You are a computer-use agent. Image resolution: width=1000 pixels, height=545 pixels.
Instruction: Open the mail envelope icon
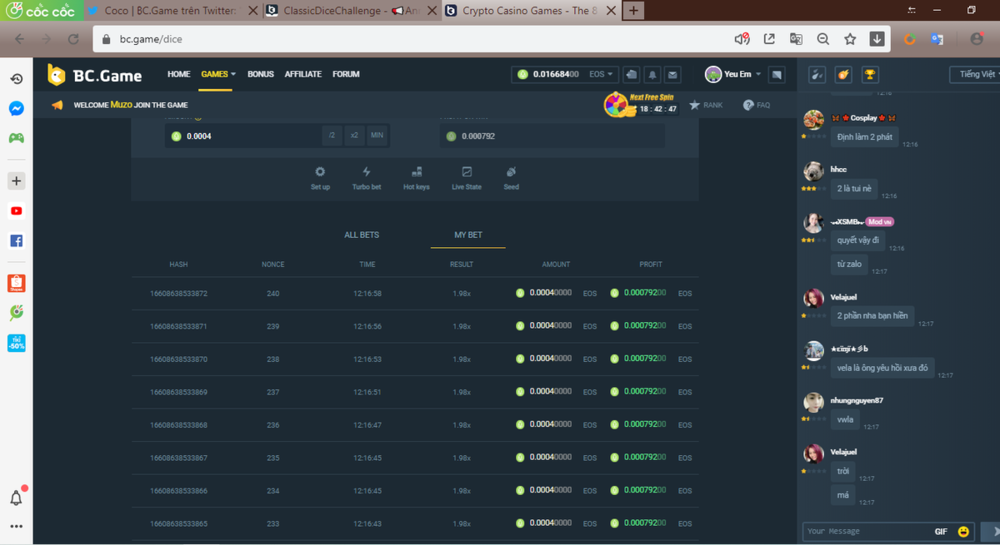pyautogui.click(x=673, y=74)
